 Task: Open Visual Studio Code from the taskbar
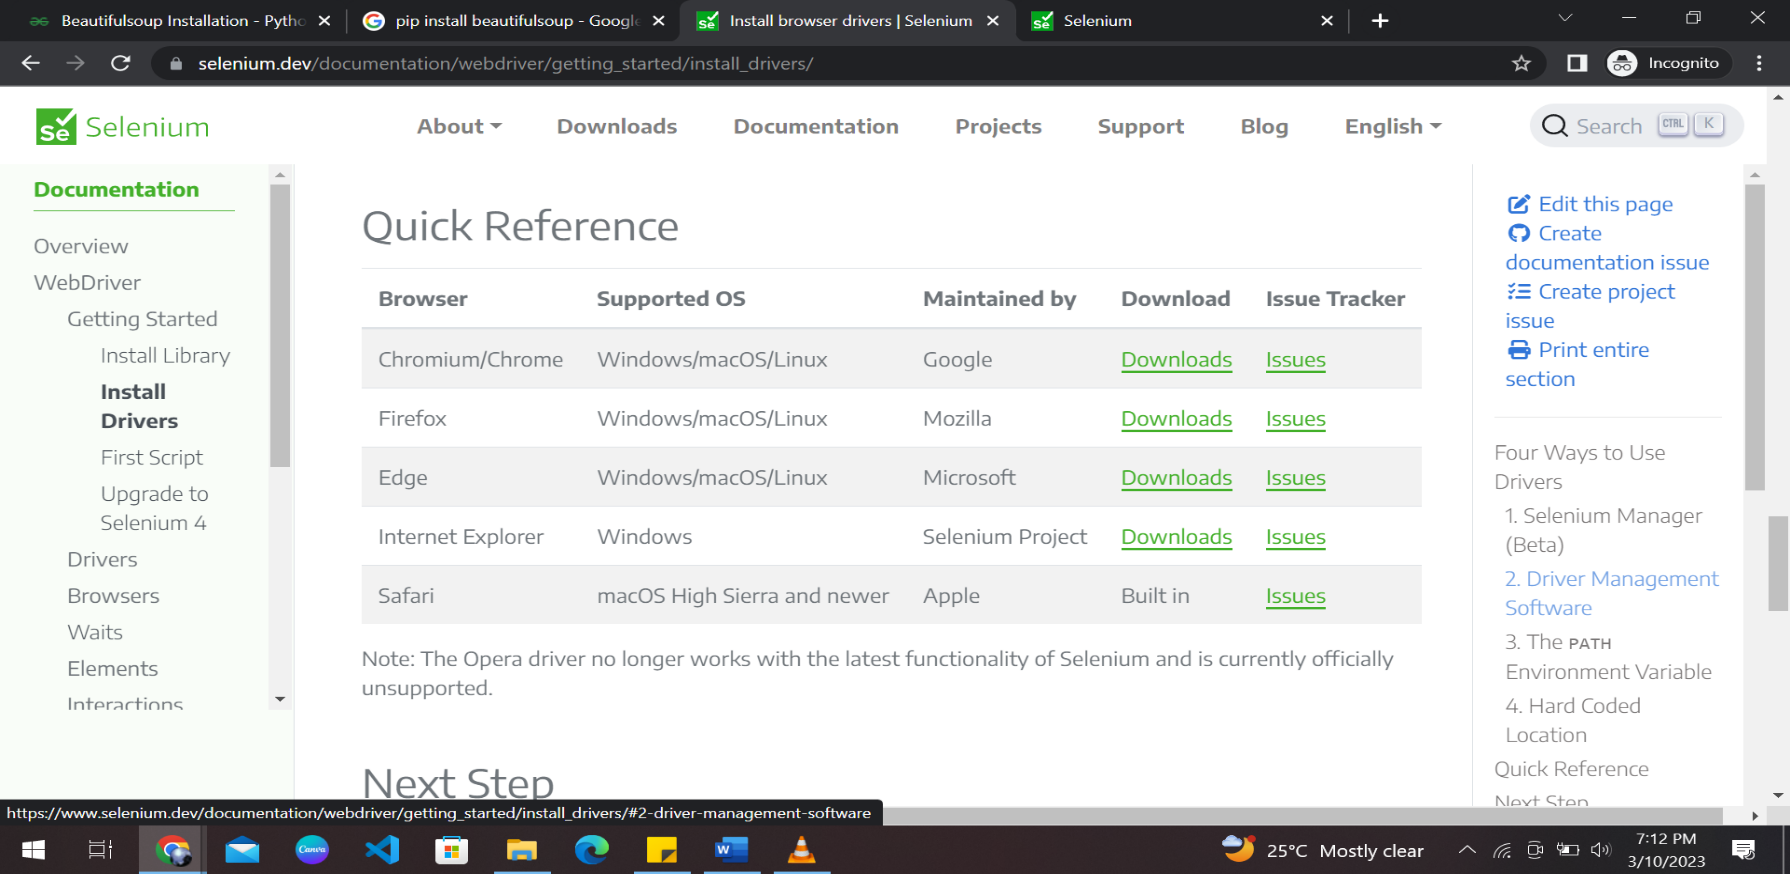[x=382, y=850]
